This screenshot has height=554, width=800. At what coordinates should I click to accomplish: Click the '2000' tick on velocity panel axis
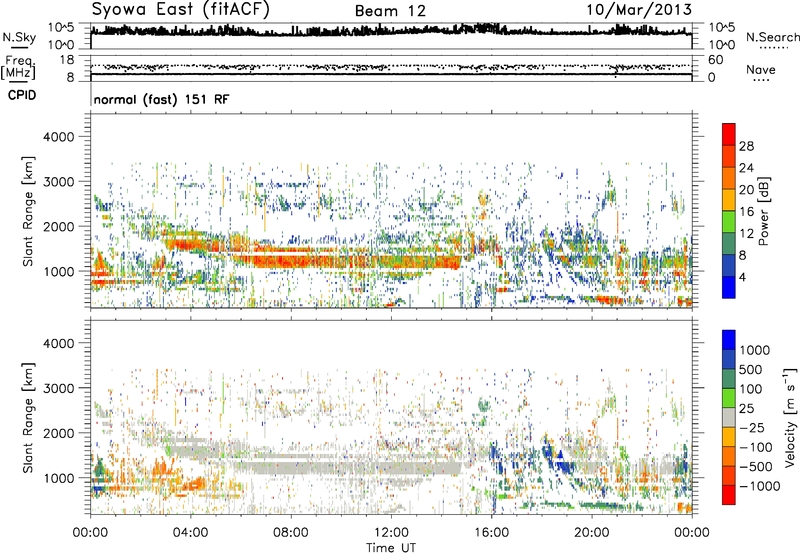click(58, 434)
